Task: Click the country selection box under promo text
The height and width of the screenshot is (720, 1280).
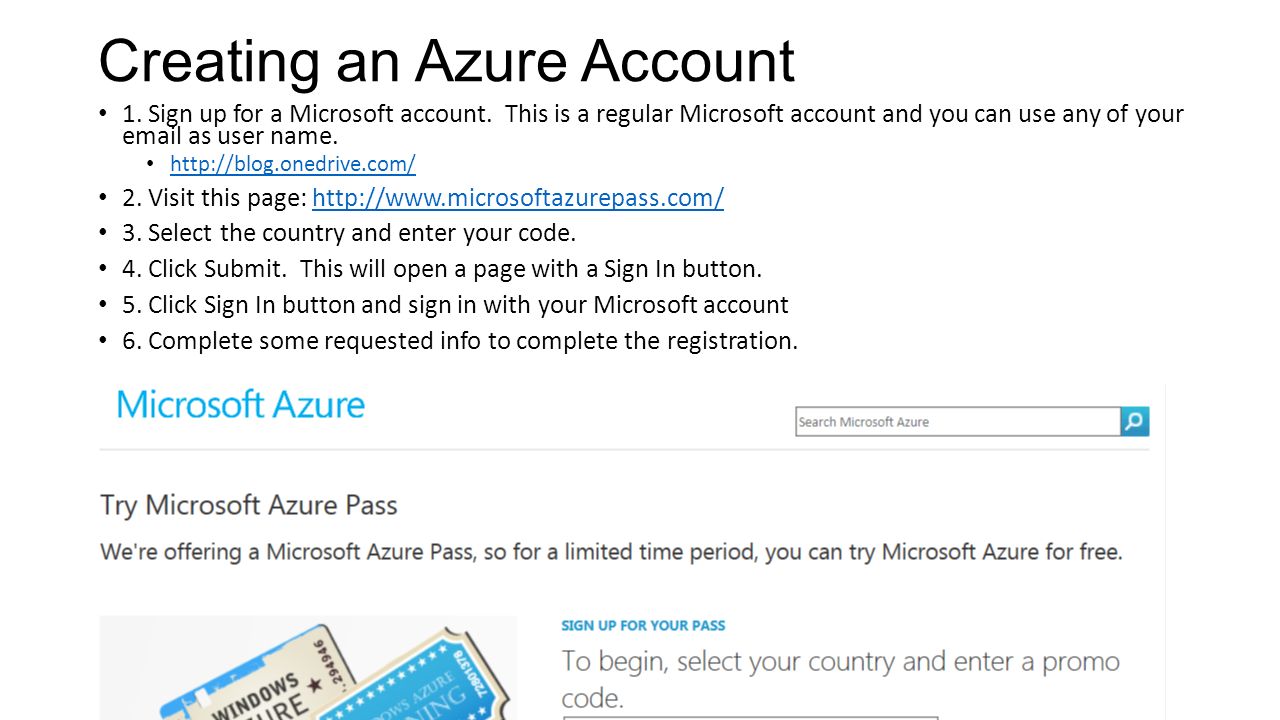Action: [x=750, y=717]
